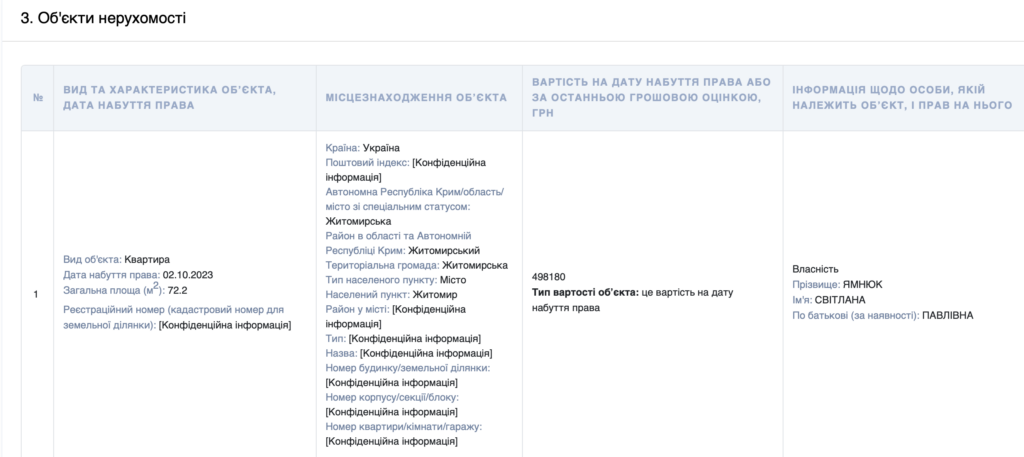Select the "Тип вартості об'єкта" label
Screen dimensions: 1024x457
(584, 292)
